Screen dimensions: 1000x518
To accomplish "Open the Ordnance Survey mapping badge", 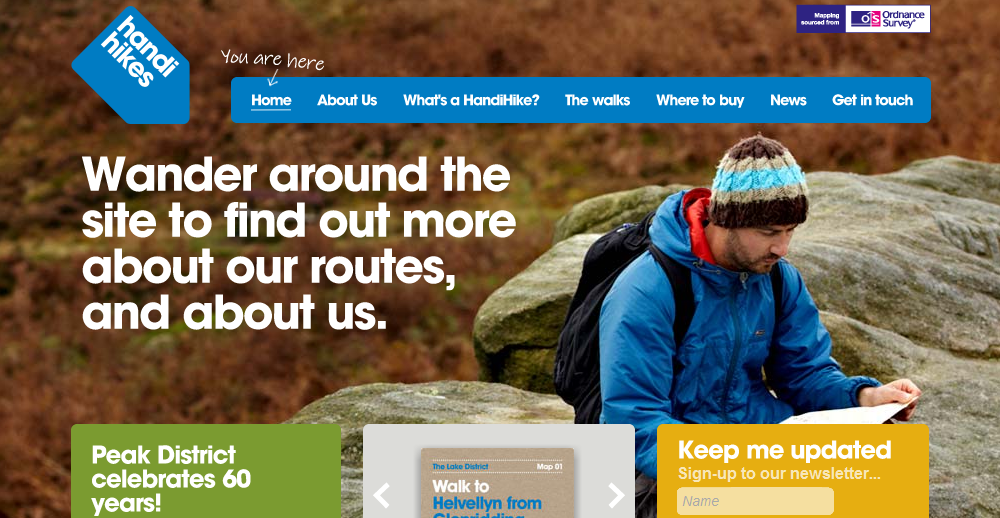I will click(864, 19).
